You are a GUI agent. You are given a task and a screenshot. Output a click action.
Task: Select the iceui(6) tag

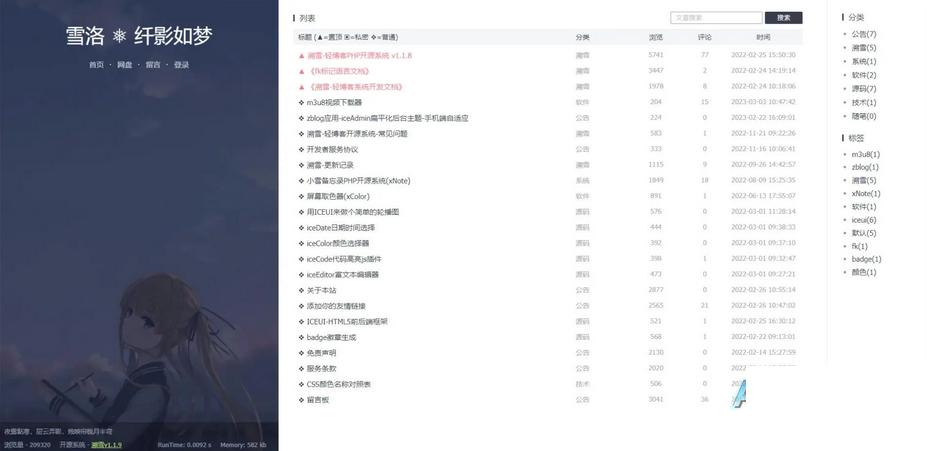tap(864, 220)
